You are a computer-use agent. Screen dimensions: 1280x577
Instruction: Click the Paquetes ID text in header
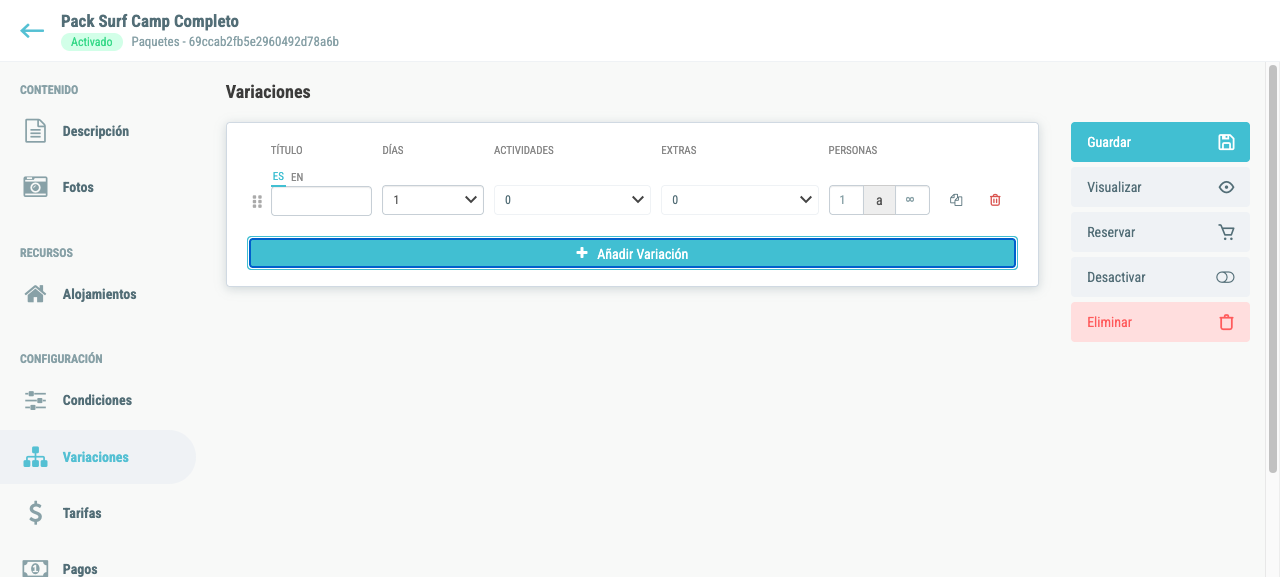coord(235,42)
